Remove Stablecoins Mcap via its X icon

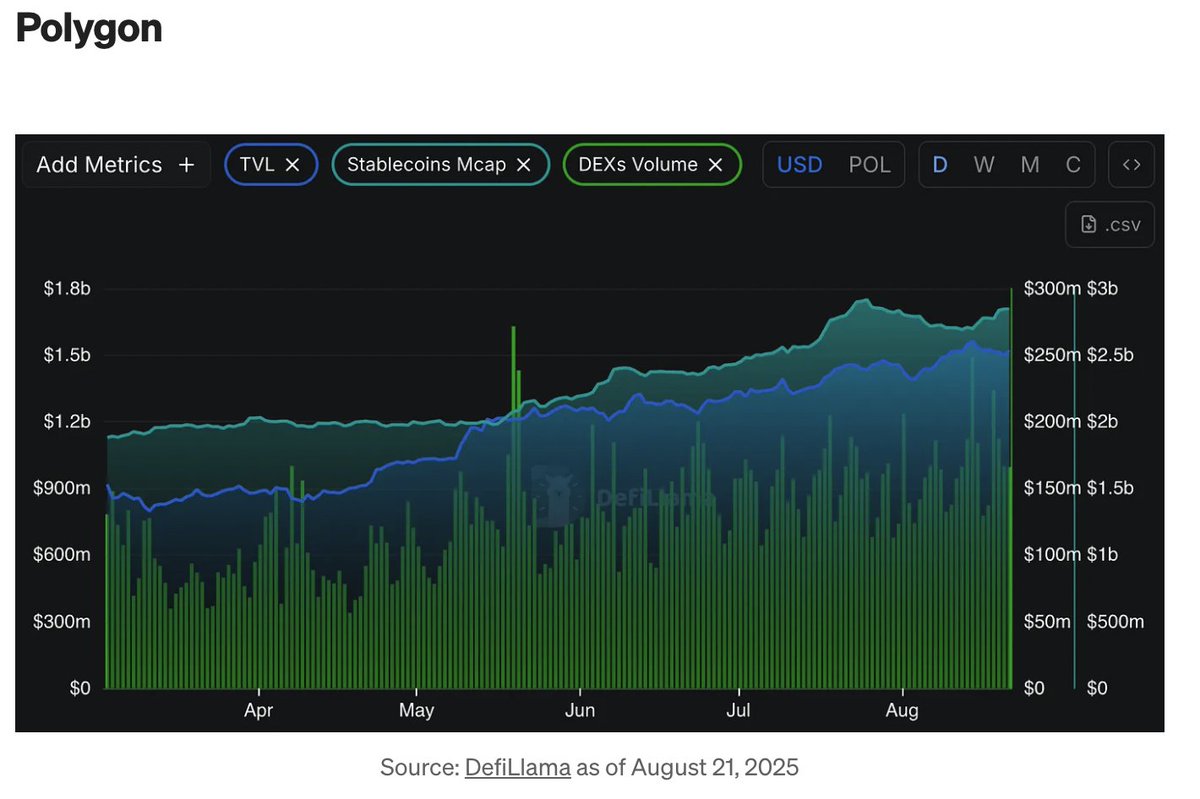524,165
